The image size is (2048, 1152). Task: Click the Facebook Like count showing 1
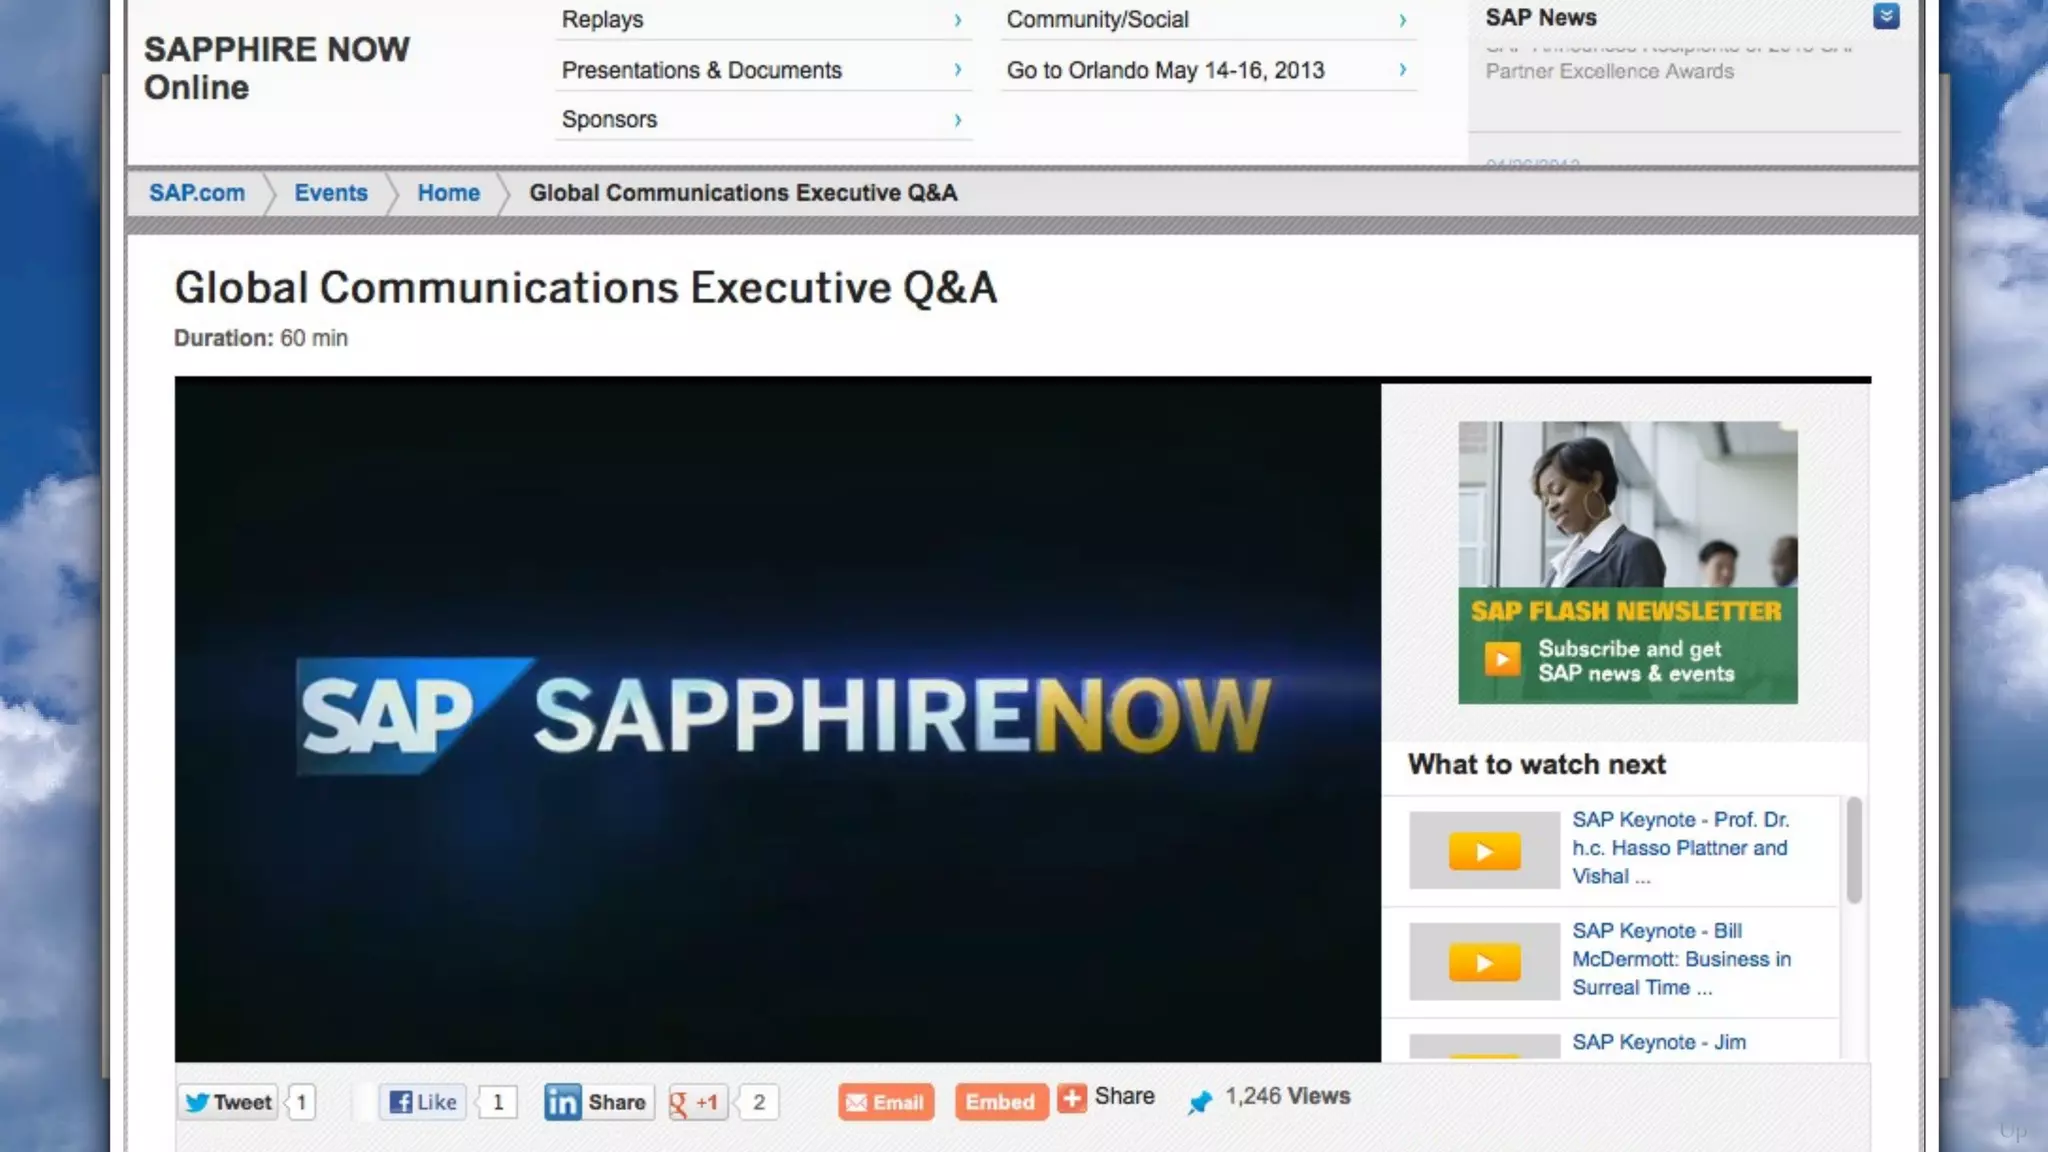498,1102
